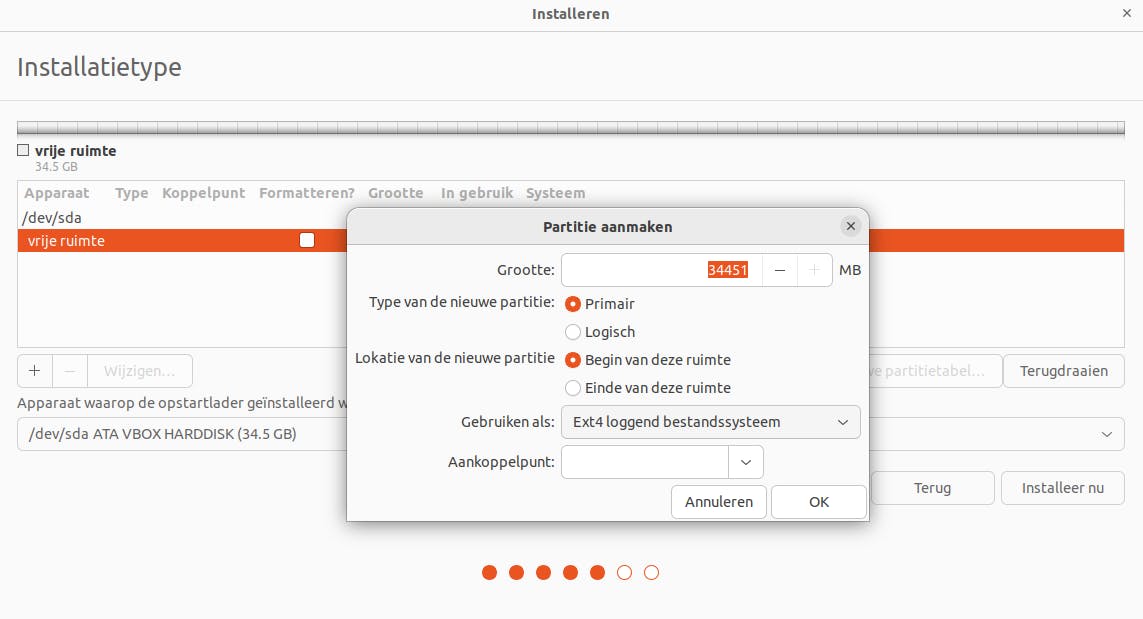Close the Installeren window
This screenshot has height=619, width=1143.
[x=1128, y=13]
